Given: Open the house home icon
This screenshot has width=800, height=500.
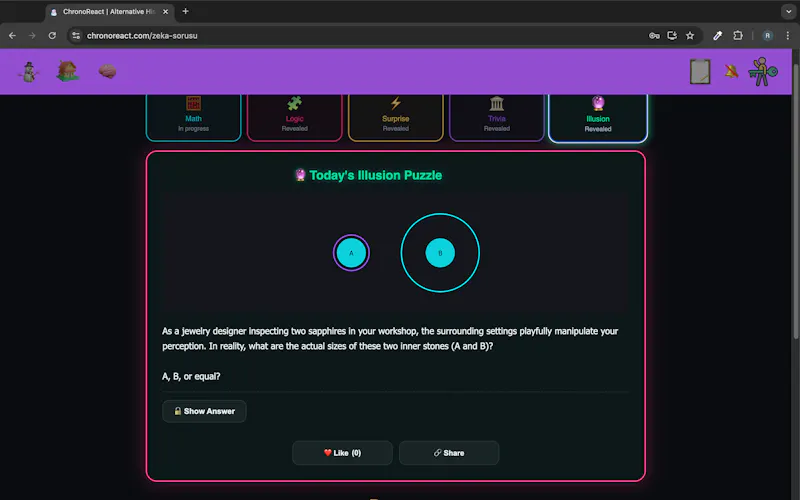Looking at the screenshot, I should click(x=67, y=71).
